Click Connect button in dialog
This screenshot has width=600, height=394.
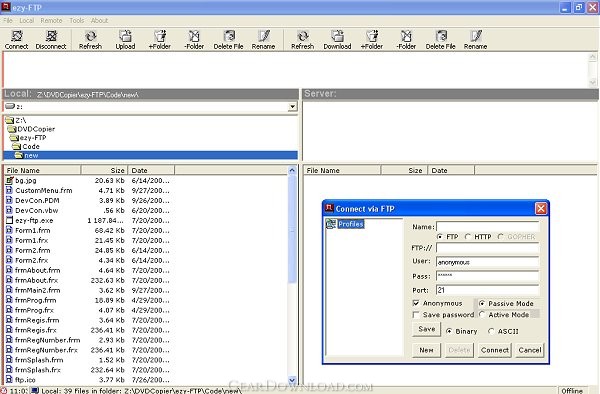point(495,350)
